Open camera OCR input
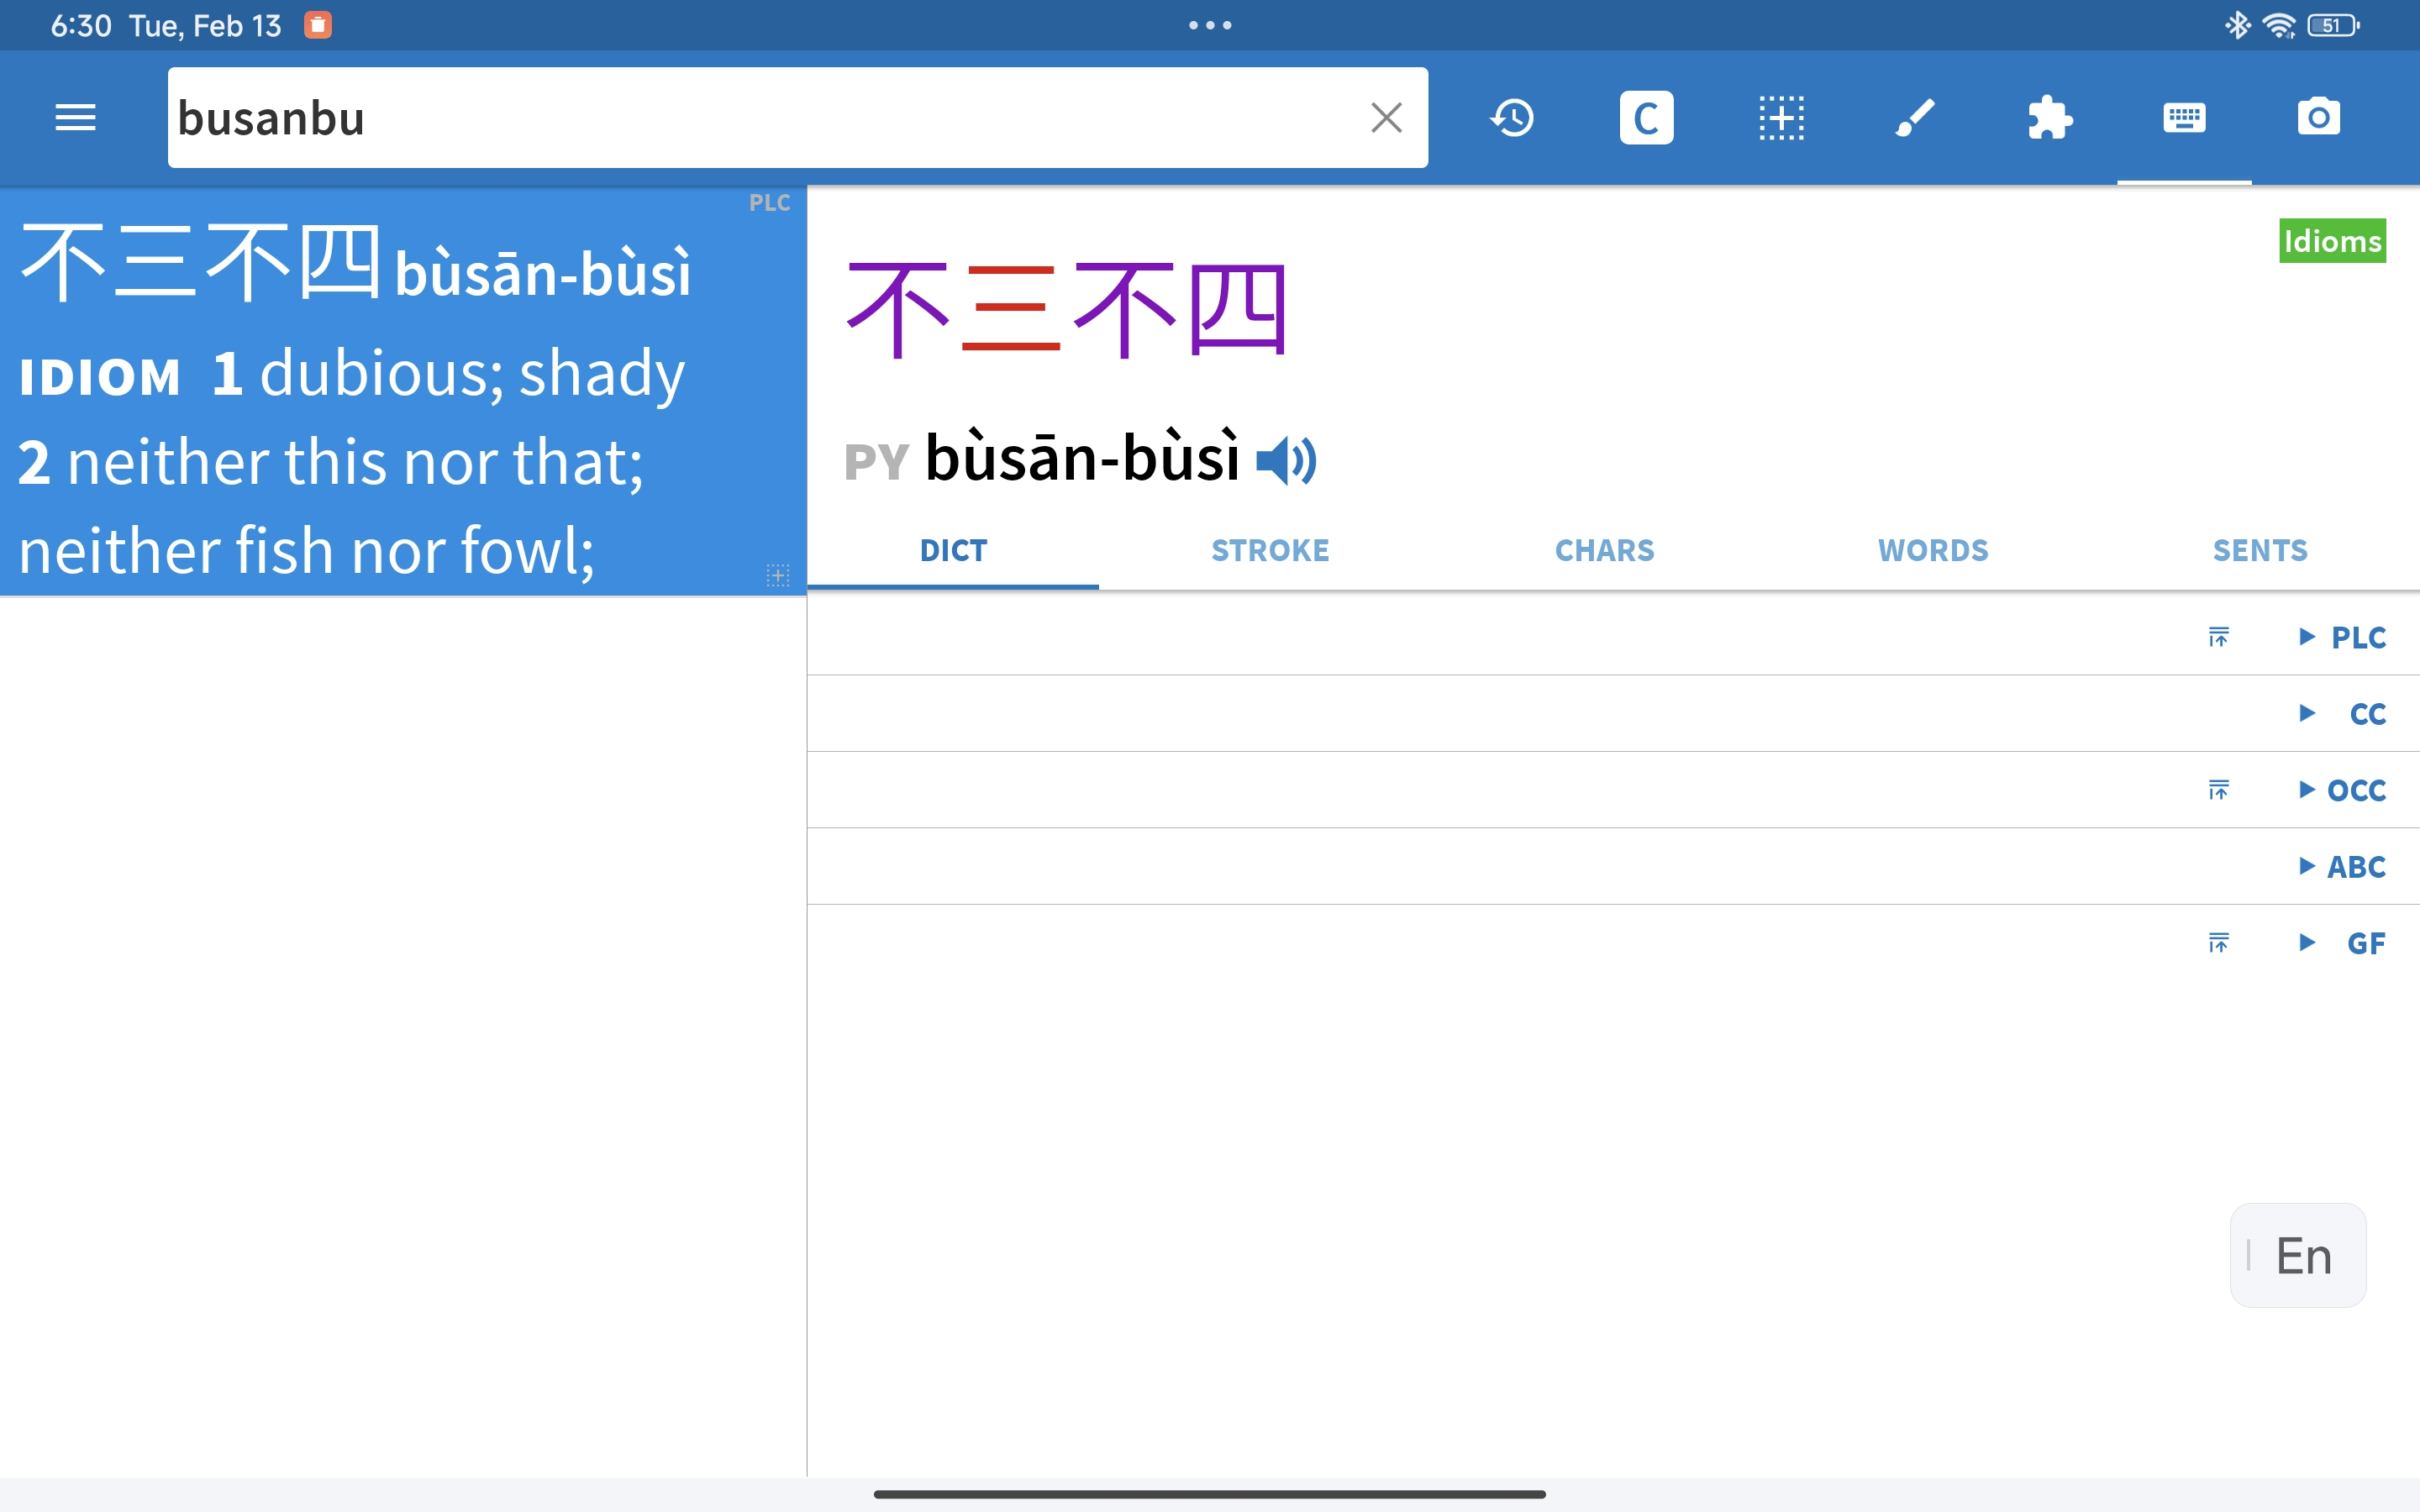The height and width of the screenshot is (1512, 2420). click(2318, 118)
